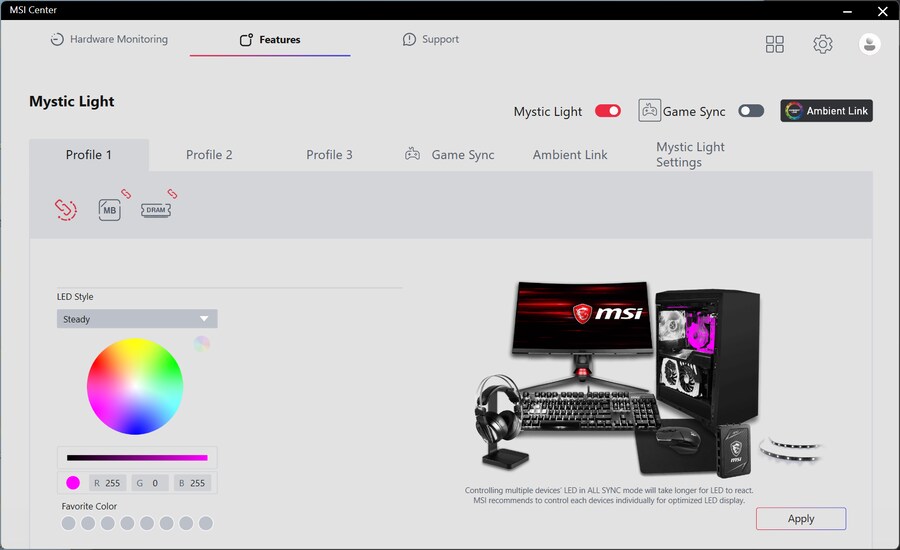Expand the LED Style Steady dropdown
Image resolution: width=900 pixels, height=550 pixels.
pos(137,319)
